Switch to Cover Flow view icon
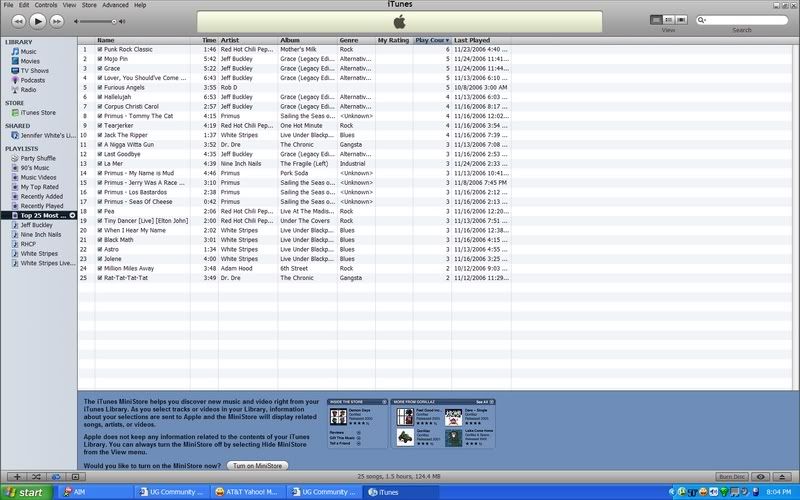This screenshot has width=800, height=500. point(681,20)
